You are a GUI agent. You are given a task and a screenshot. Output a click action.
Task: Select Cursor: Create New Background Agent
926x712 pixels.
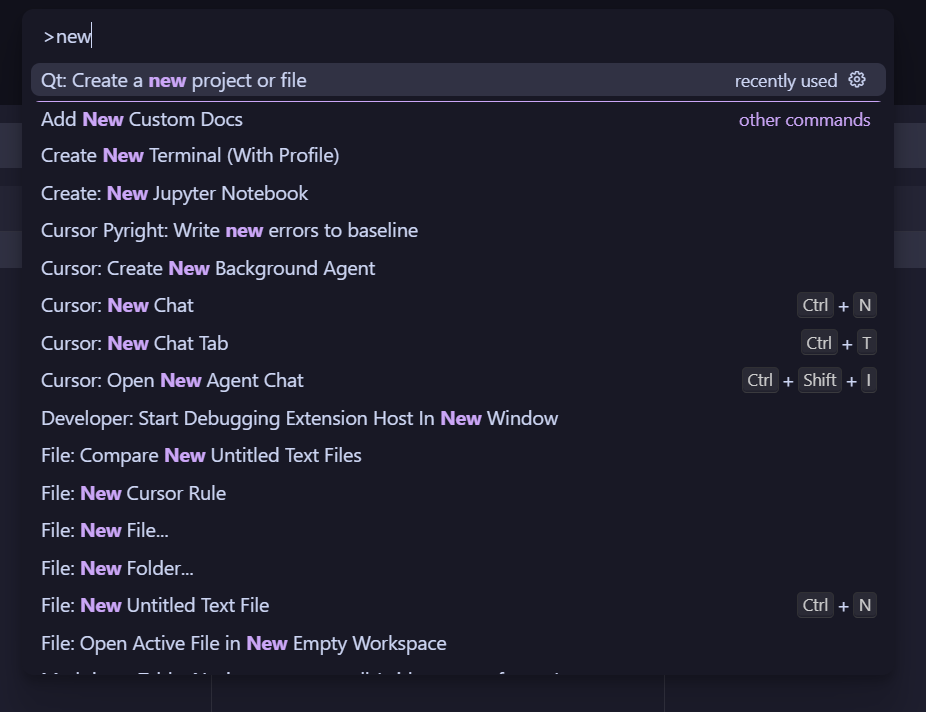[x=208, y=268]
